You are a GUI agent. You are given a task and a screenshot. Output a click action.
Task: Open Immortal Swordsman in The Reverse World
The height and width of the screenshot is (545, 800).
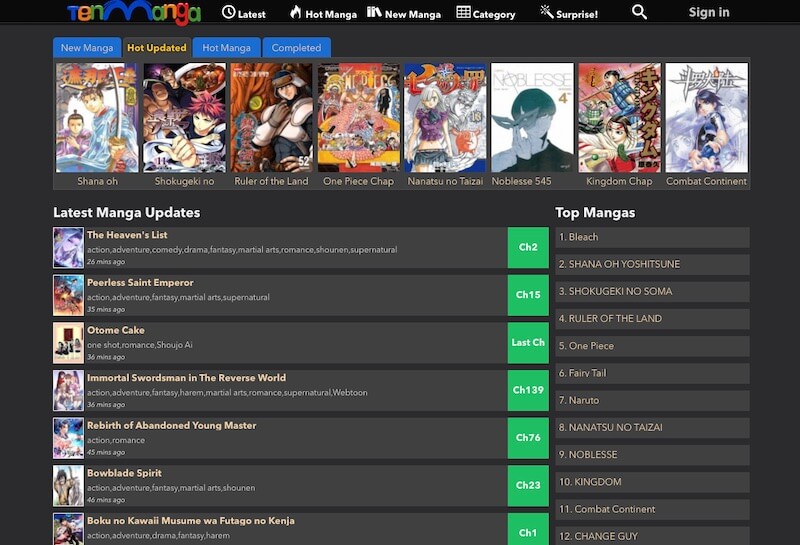coord(186,378)
